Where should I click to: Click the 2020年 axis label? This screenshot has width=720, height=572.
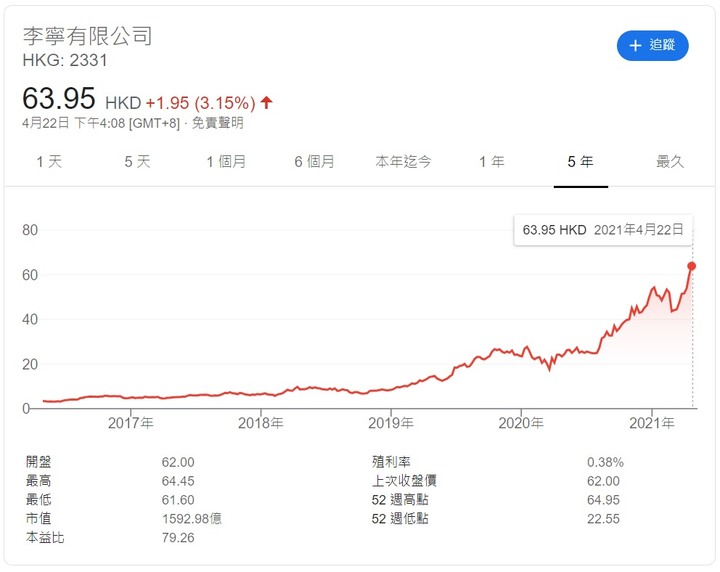[x=521, y=422]
